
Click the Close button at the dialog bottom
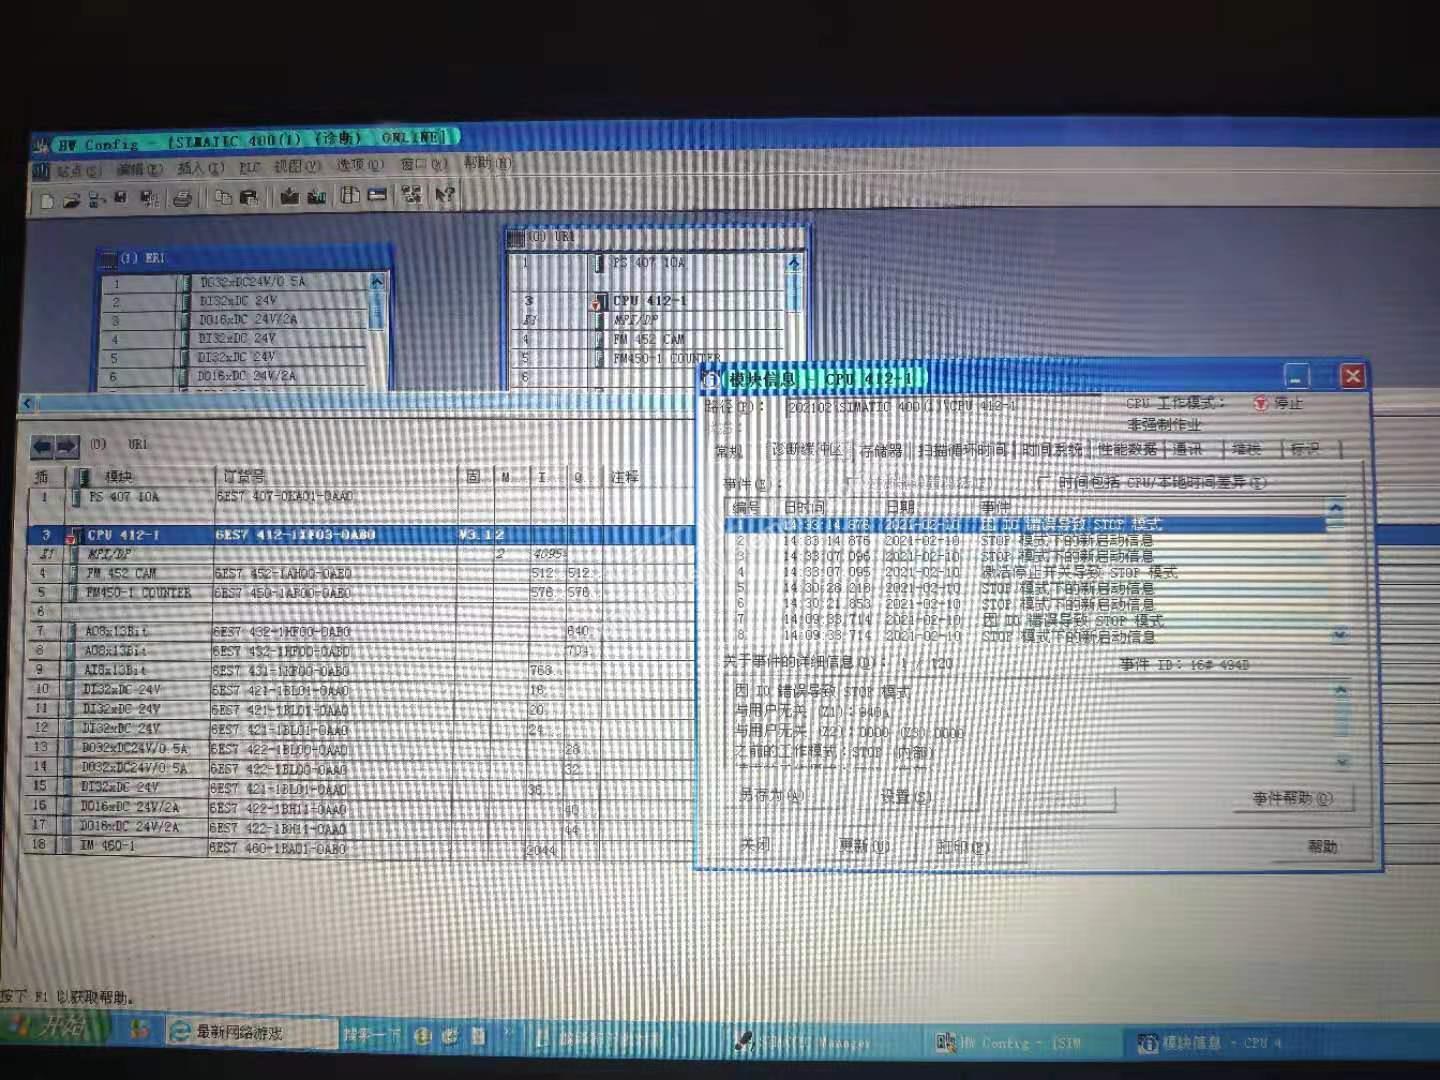(756, 845)
